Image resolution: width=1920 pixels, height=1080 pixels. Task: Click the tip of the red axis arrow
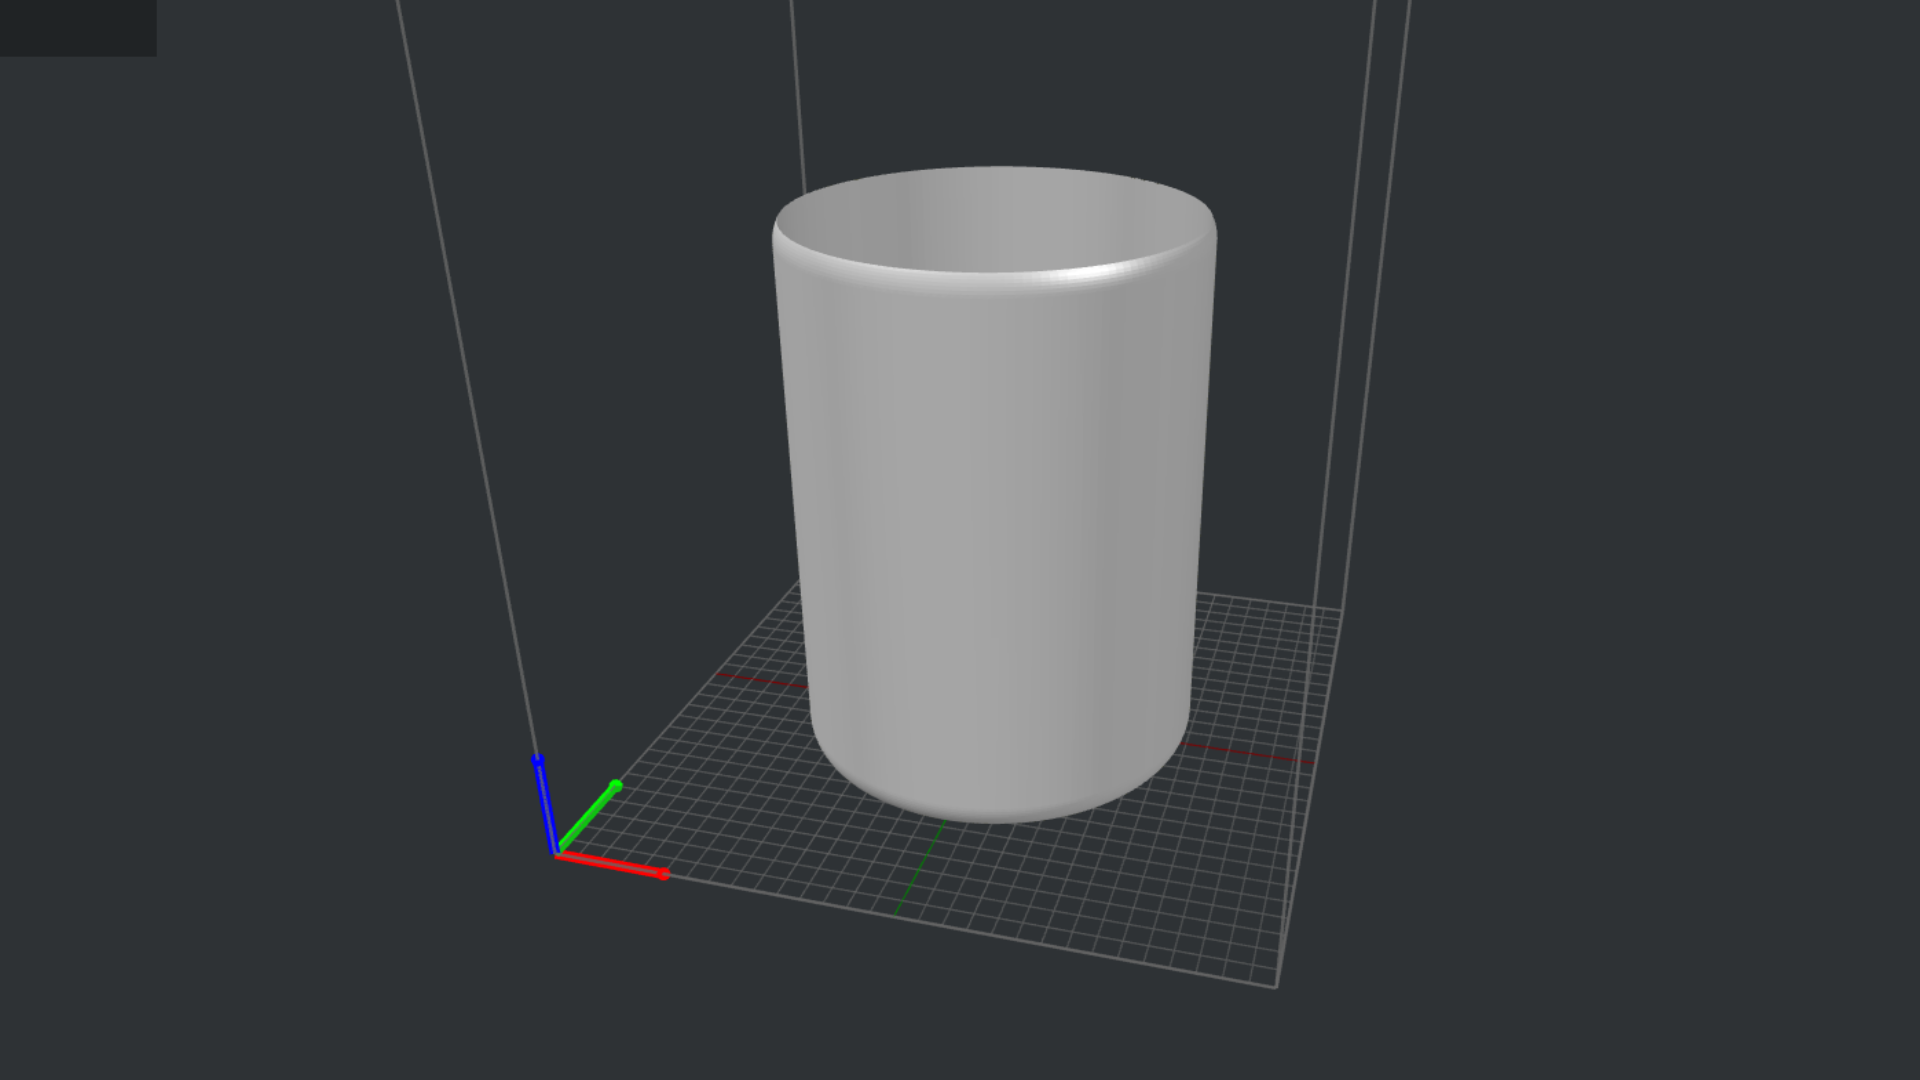pos(663,876)
